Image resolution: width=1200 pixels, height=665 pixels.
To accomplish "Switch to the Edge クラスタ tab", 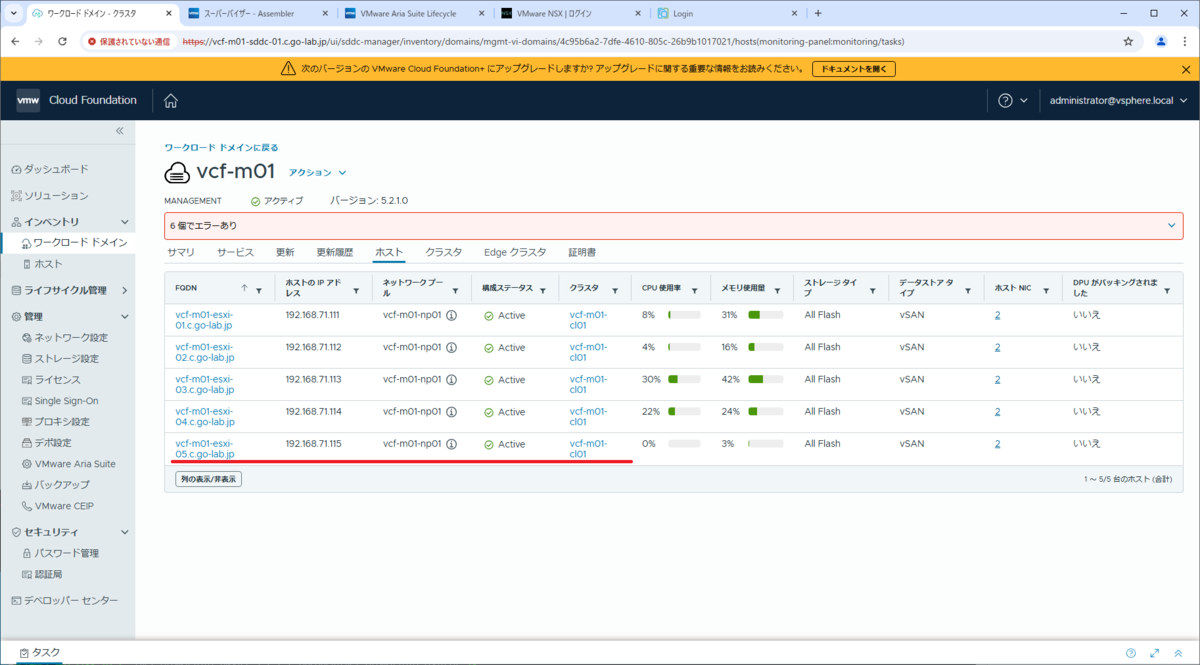I will (x=515, y=253).
